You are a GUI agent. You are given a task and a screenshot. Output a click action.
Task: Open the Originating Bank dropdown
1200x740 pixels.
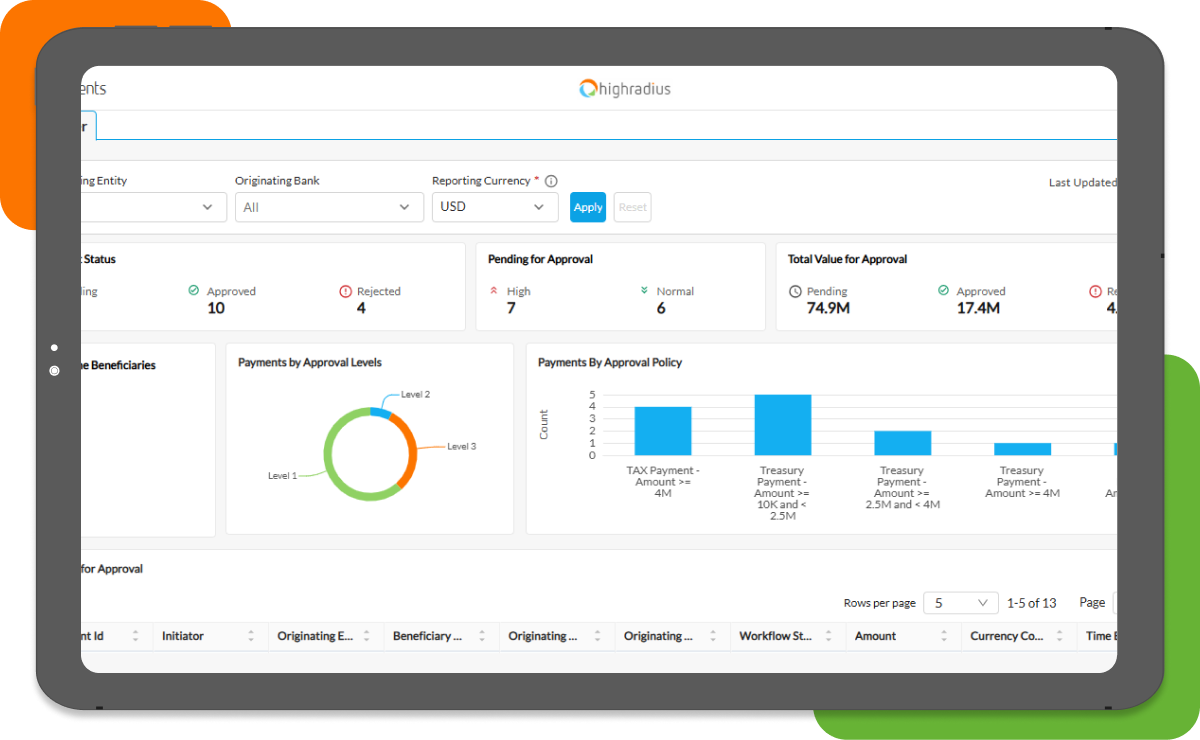(x=329, y=207)
